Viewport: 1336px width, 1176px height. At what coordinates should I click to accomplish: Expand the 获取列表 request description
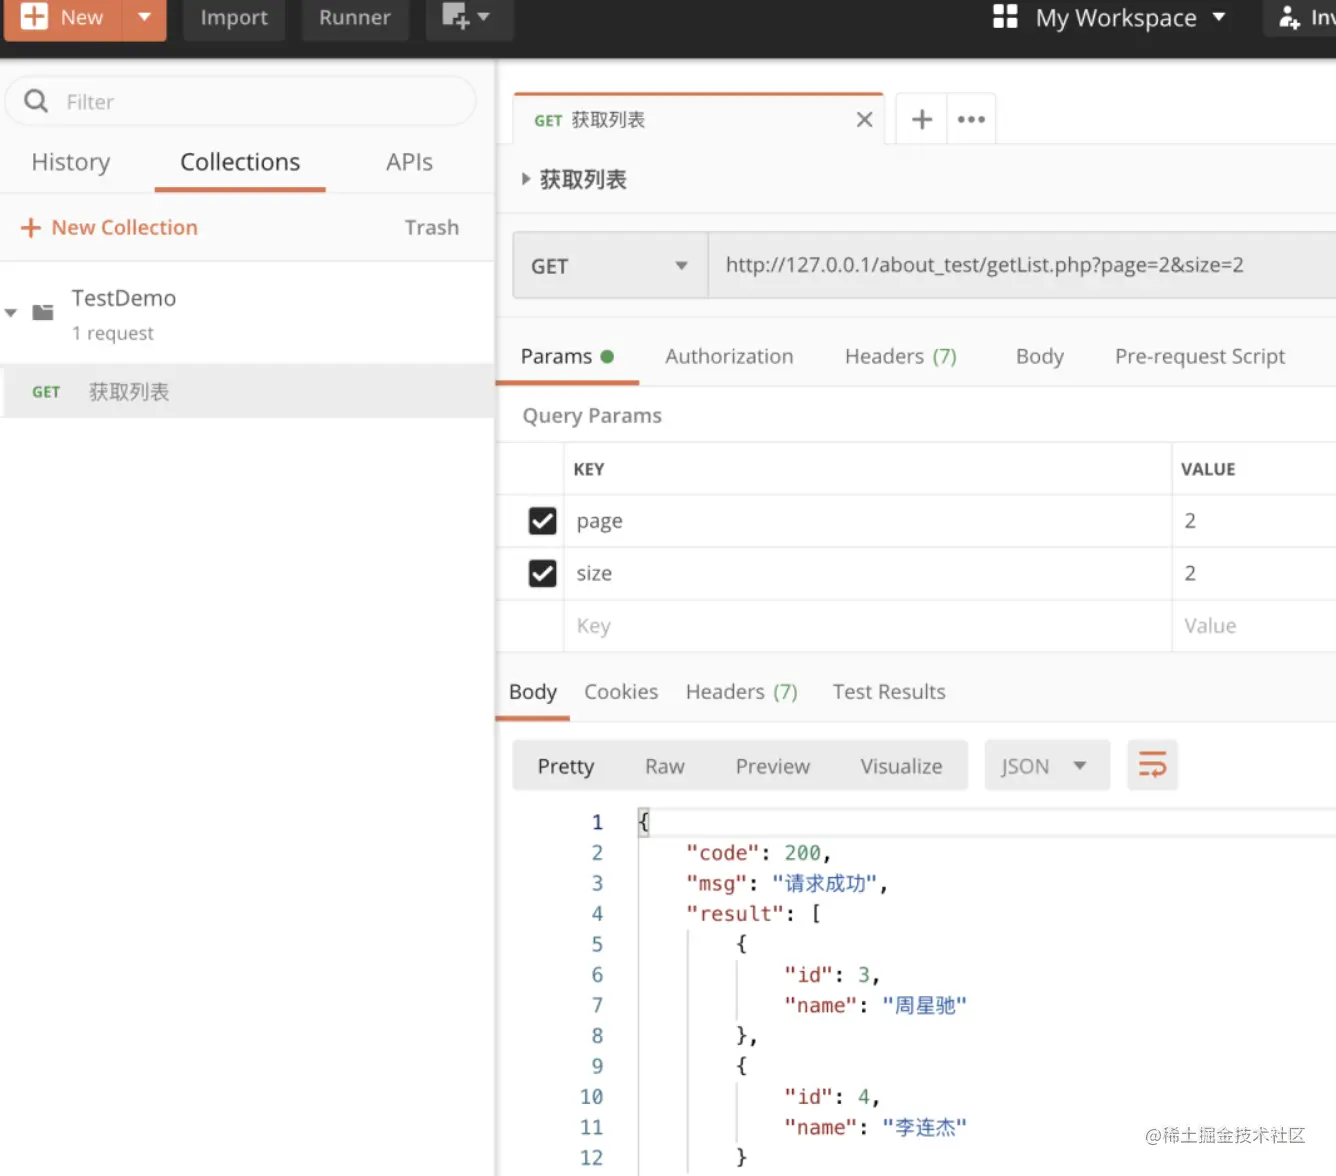pos(526,180)
